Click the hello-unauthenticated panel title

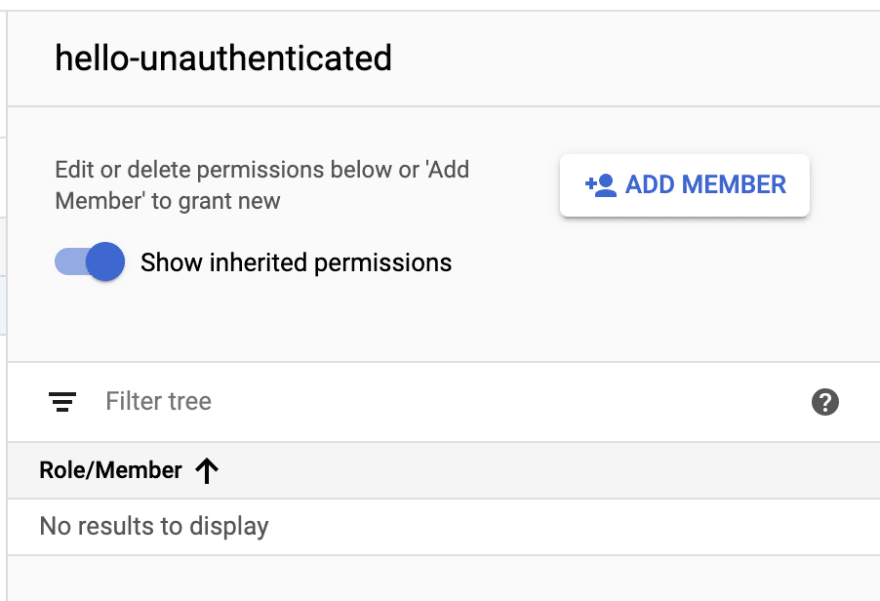(x=223, y=58)
